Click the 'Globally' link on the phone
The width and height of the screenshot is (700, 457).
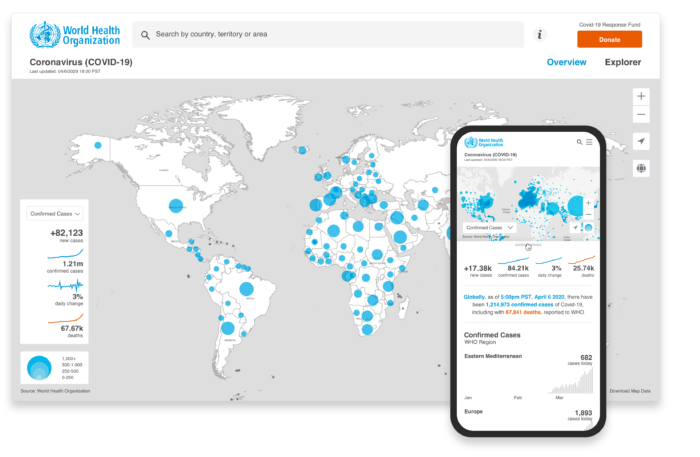pyautogui.click(x=474, y=297)
